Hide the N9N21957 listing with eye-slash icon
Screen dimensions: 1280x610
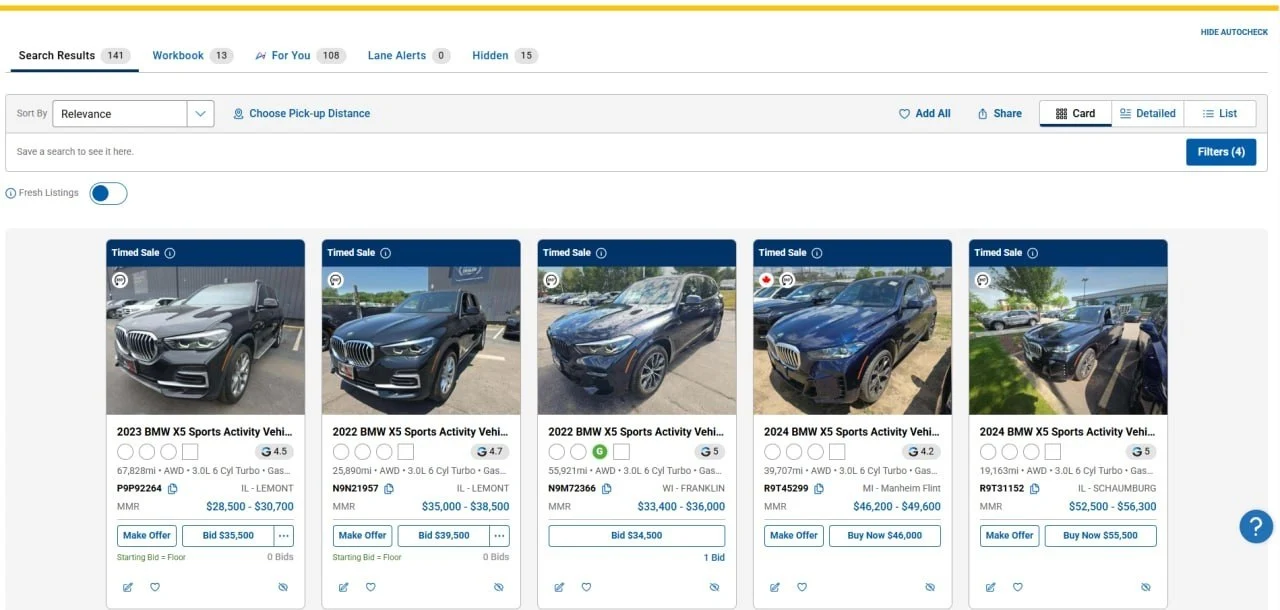[x=499, y=587]
